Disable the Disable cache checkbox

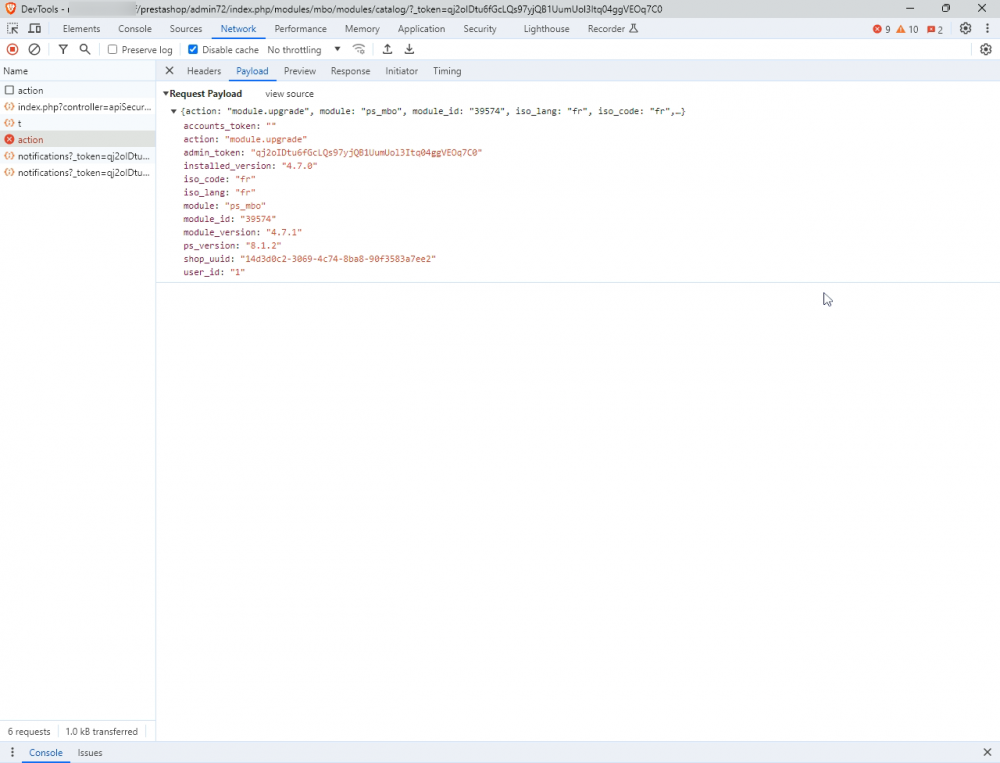point(192,49)
